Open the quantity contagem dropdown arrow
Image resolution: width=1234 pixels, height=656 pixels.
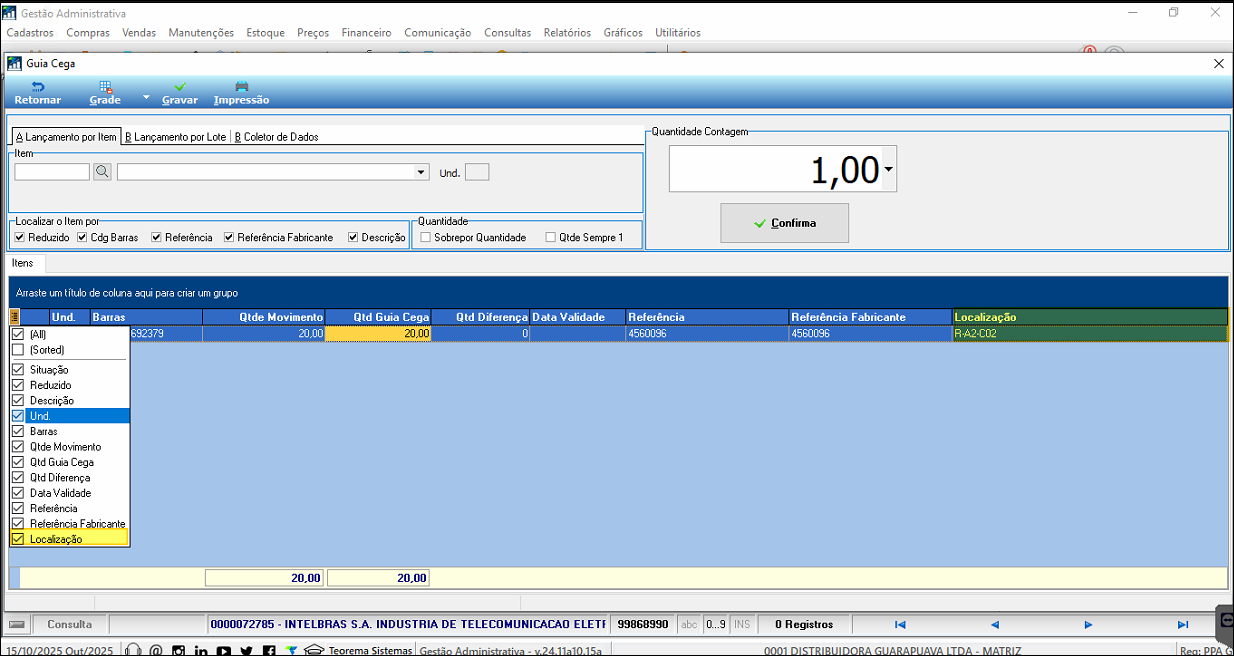(888, 170)
